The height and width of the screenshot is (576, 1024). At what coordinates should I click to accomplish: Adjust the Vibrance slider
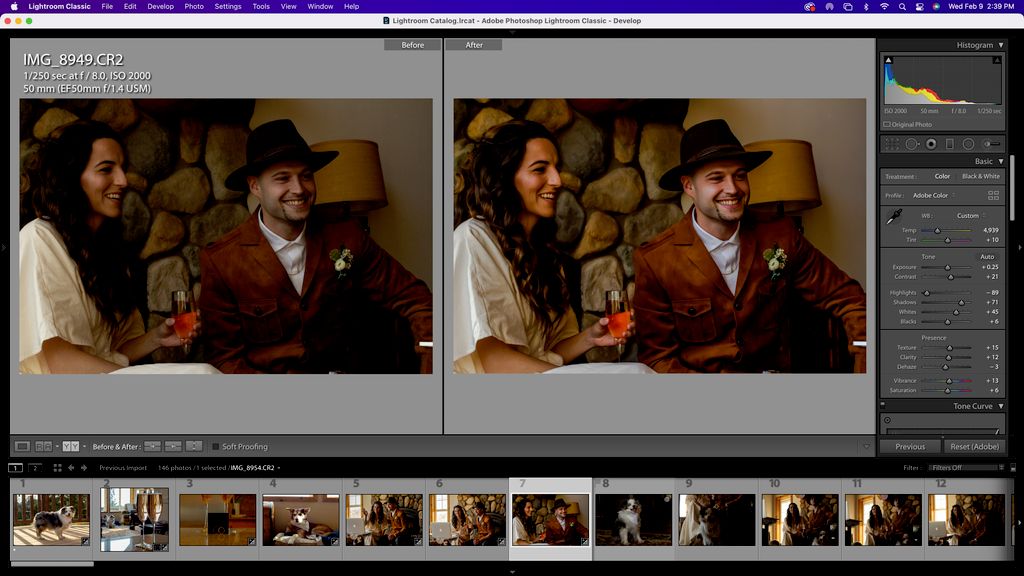(947, 381)
